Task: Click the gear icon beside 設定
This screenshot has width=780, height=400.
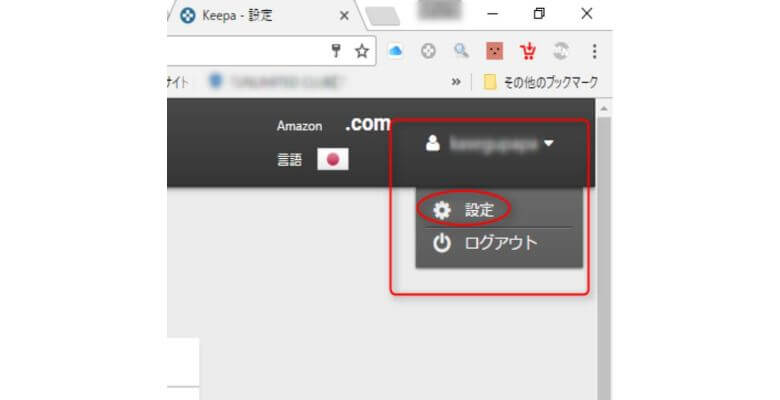Action: (x=442, y=210)
